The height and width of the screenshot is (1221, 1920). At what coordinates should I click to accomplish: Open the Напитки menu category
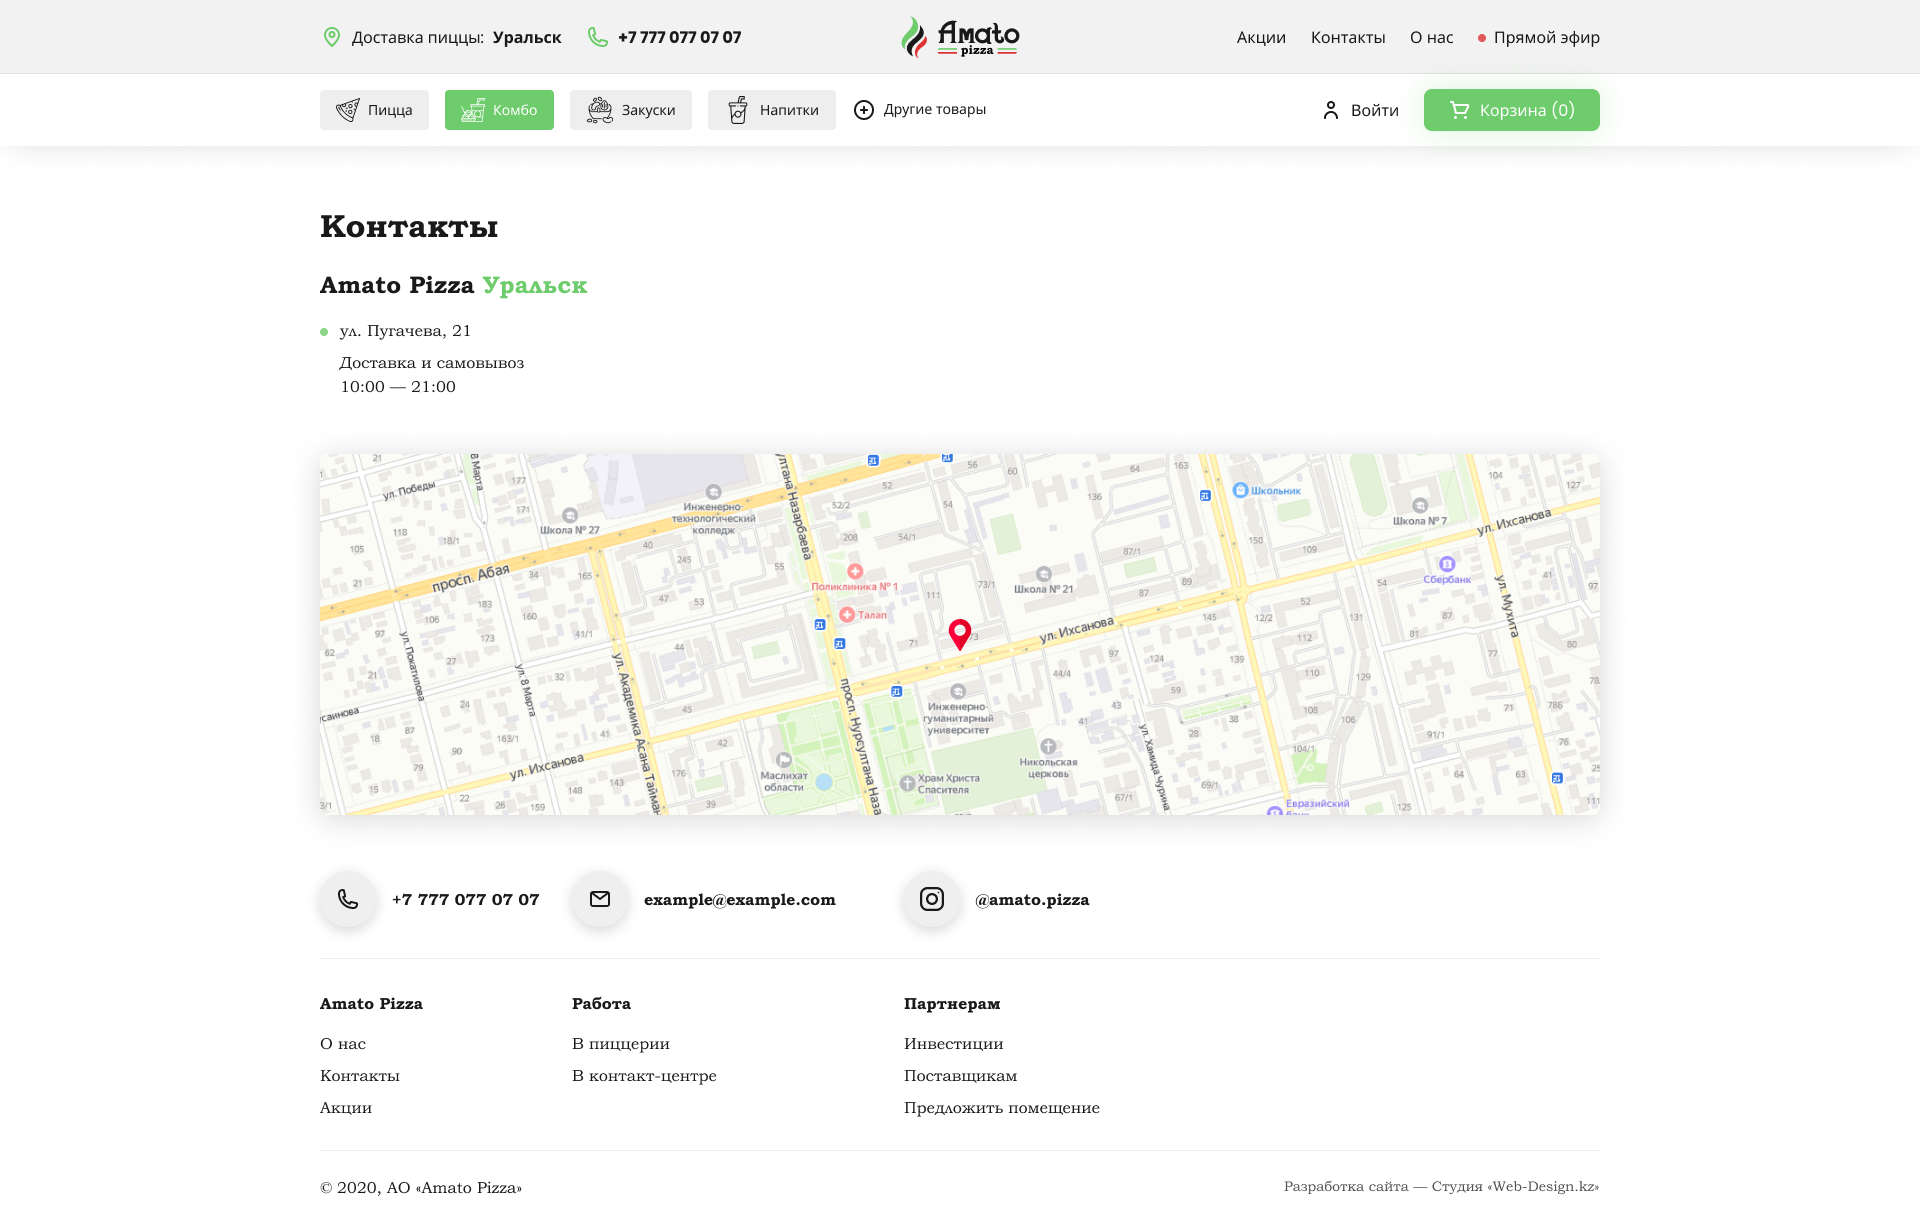tap(772, 110)
